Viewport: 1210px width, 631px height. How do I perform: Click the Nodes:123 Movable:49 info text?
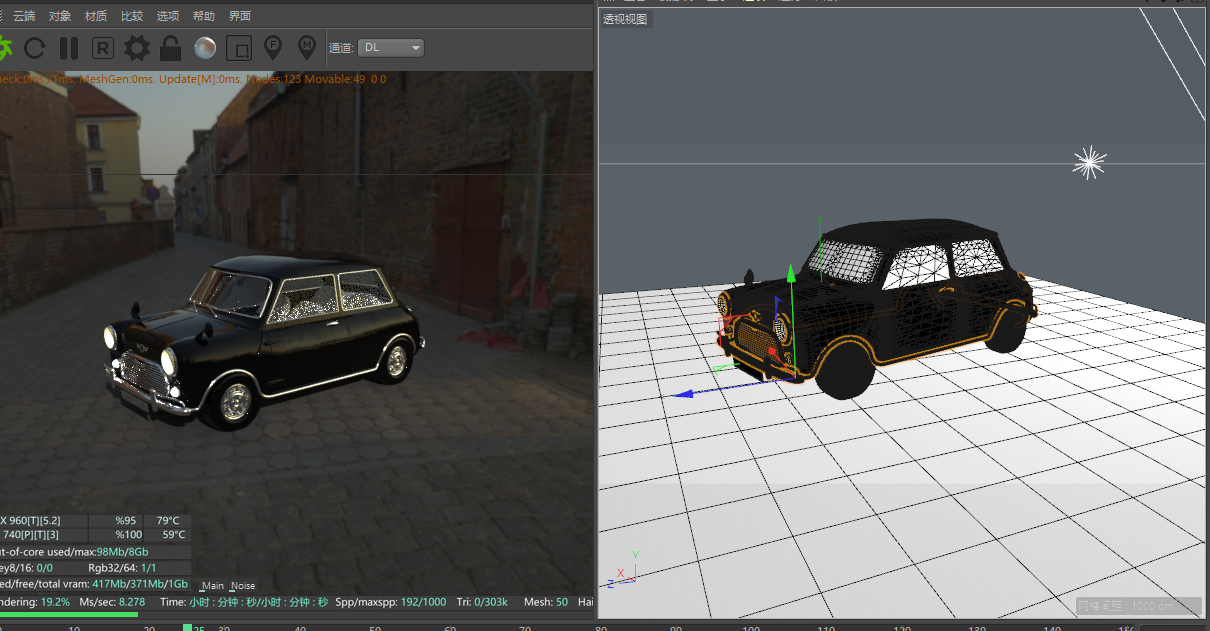tap(308, 79)
